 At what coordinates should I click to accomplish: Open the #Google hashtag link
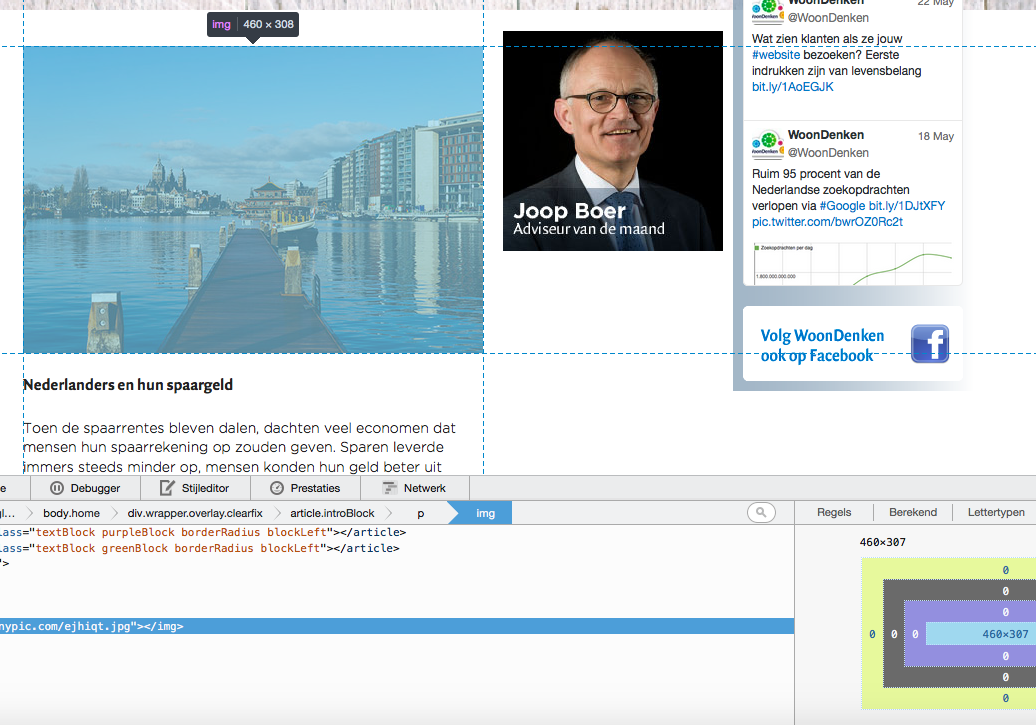pyautogui.click(x=842, y=206)
